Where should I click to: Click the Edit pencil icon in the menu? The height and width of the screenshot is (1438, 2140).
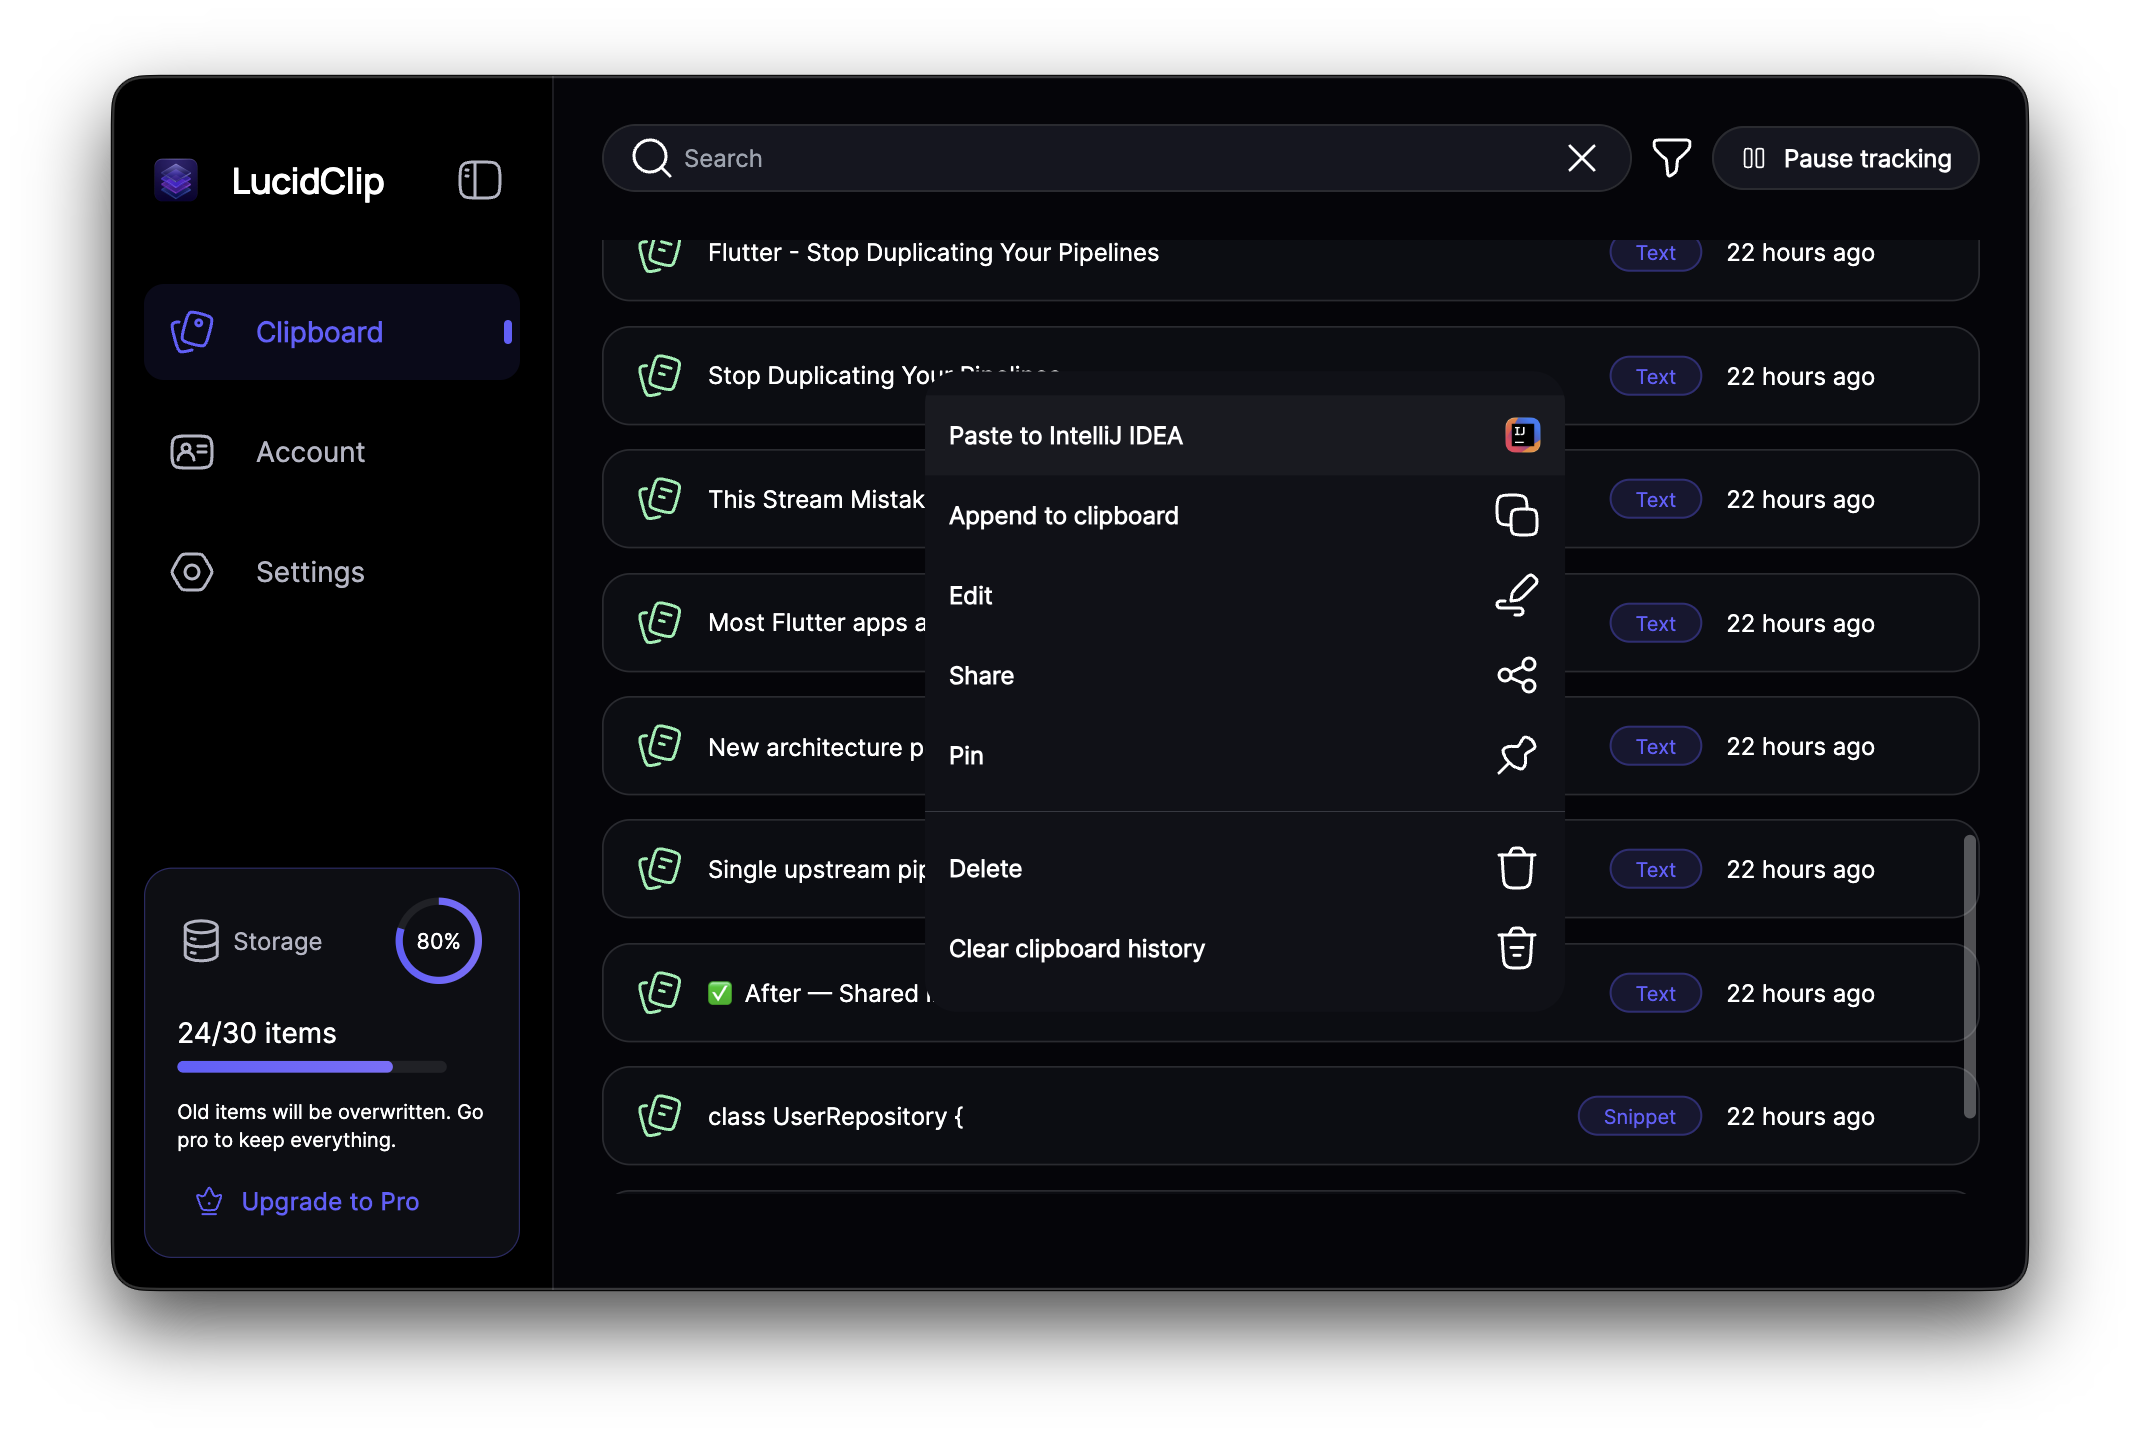[1517, 593]
